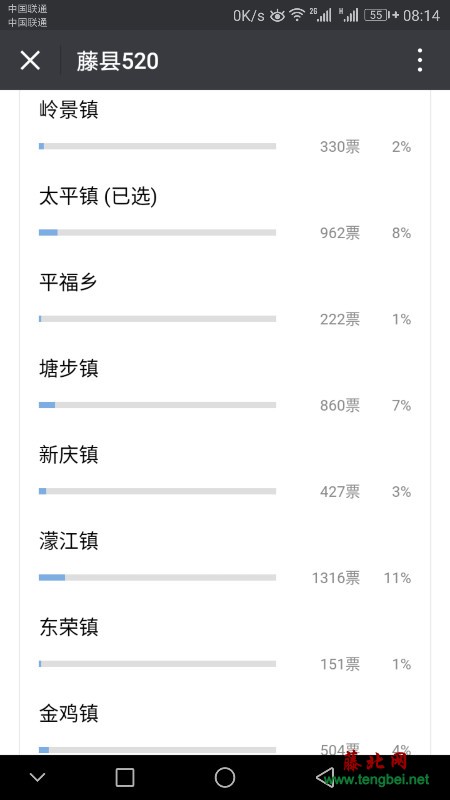This screenshot has width=450, height=800.
Task: Tap the 藤县520 page title
Action: (x=117, y=61)
